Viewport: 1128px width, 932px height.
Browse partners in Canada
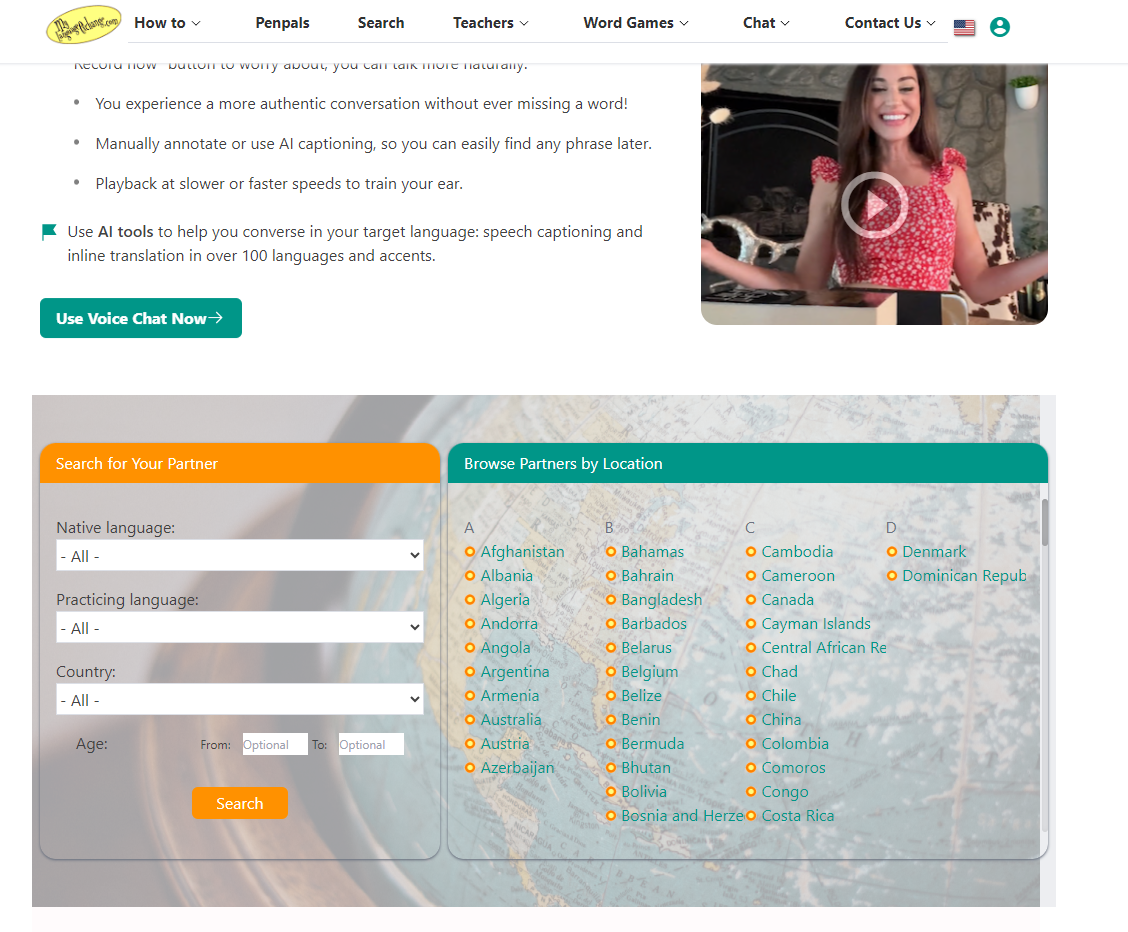(x=788, y=600)
